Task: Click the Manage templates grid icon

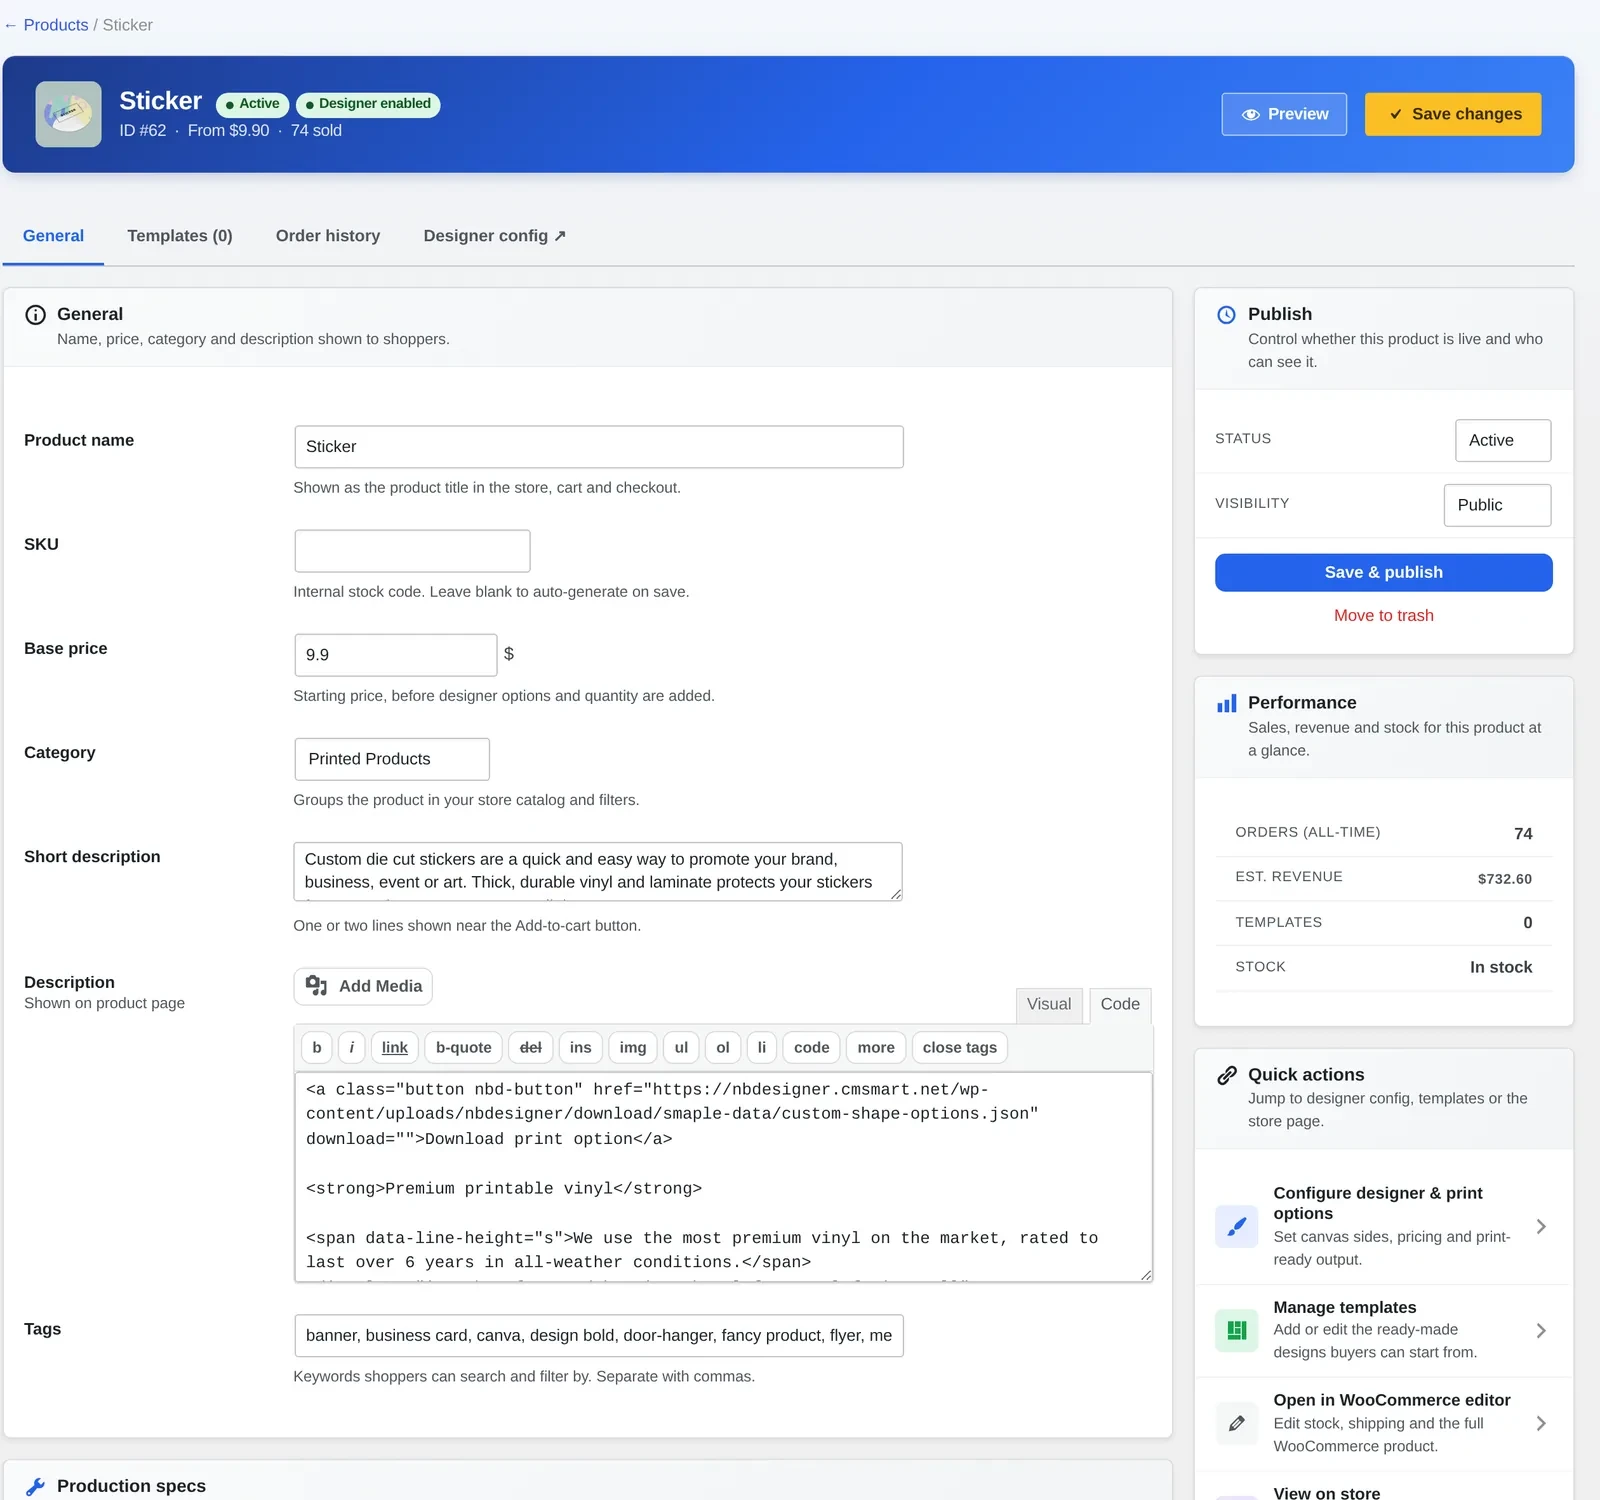Action: coord(1236,1331)
